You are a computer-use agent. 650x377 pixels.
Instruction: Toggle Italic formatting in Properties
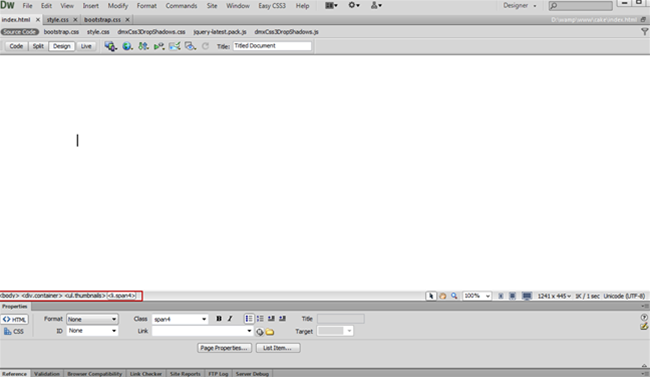[x=230, y=319]
